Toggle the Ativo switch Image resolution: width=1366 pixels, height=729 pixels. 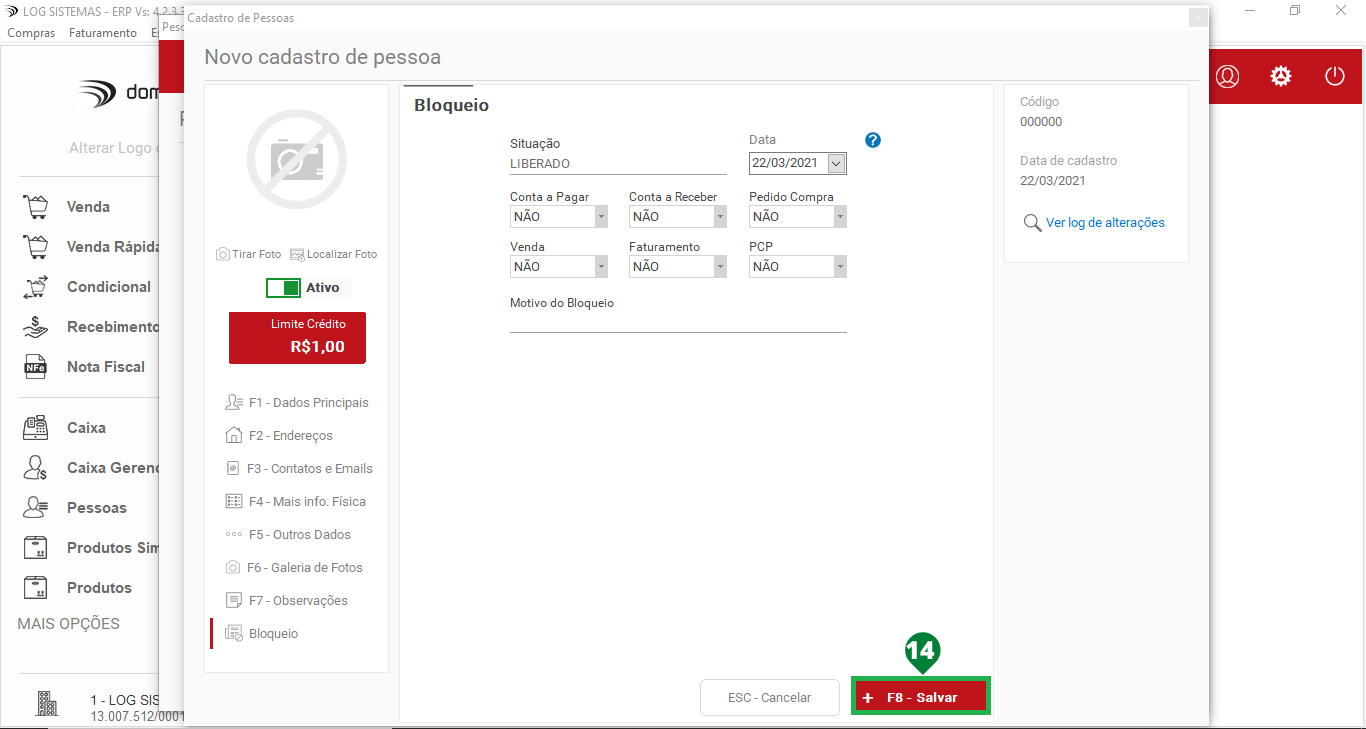click(x=283, y=288)
